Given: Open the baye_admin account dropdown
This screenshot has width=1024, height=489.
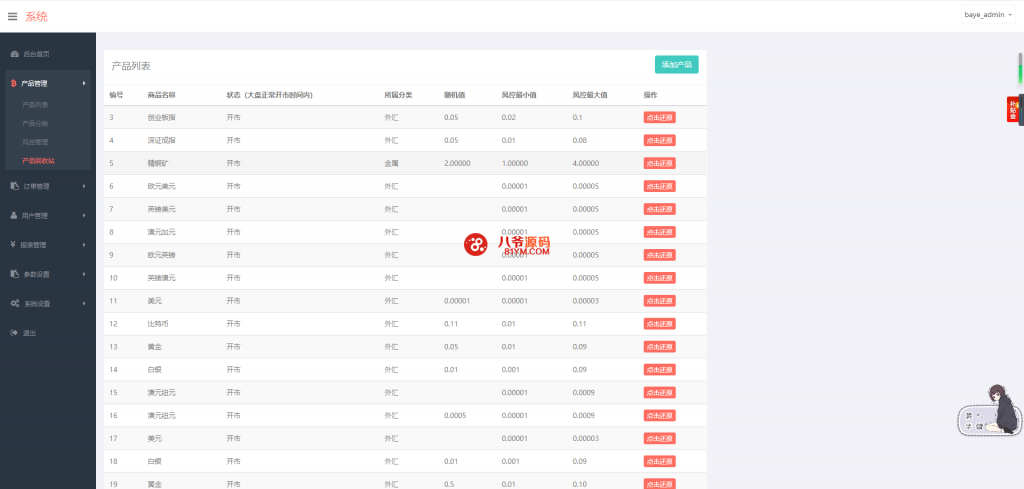Looking at the screenshot, I should tap(988, 14).
